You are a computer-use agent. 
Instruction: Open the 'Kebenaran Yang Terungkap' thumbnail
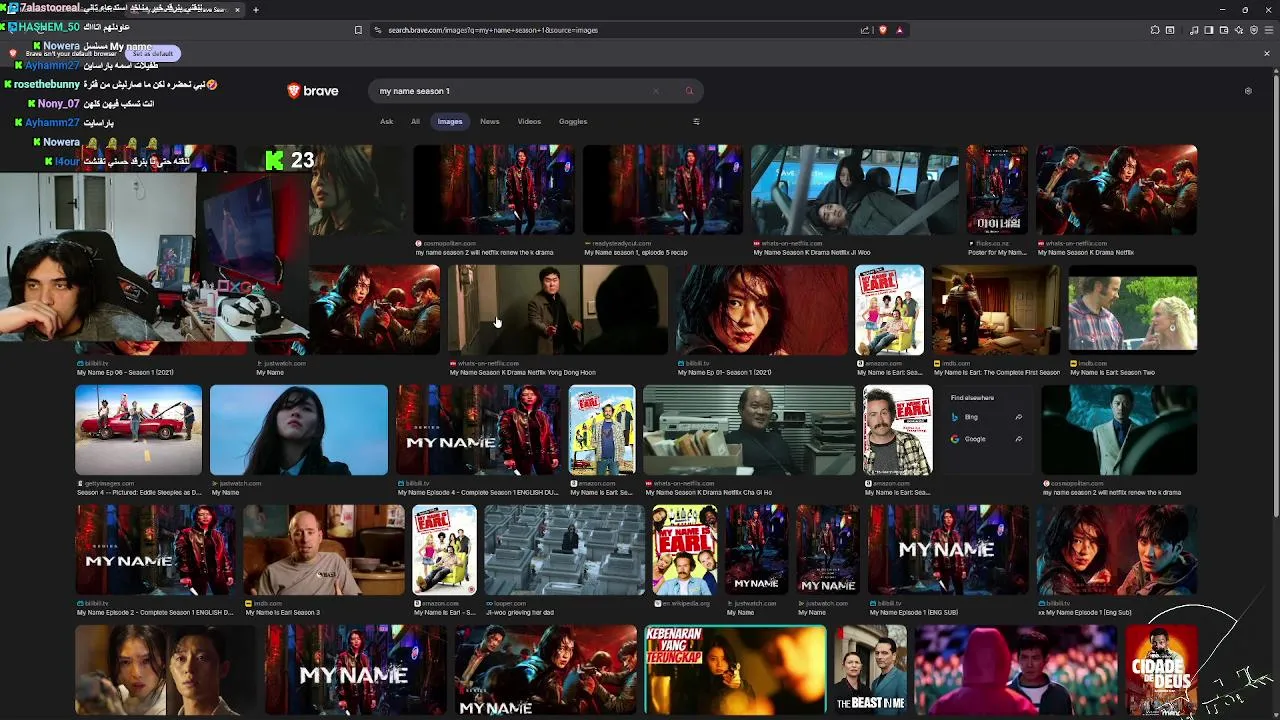(735, 670)
